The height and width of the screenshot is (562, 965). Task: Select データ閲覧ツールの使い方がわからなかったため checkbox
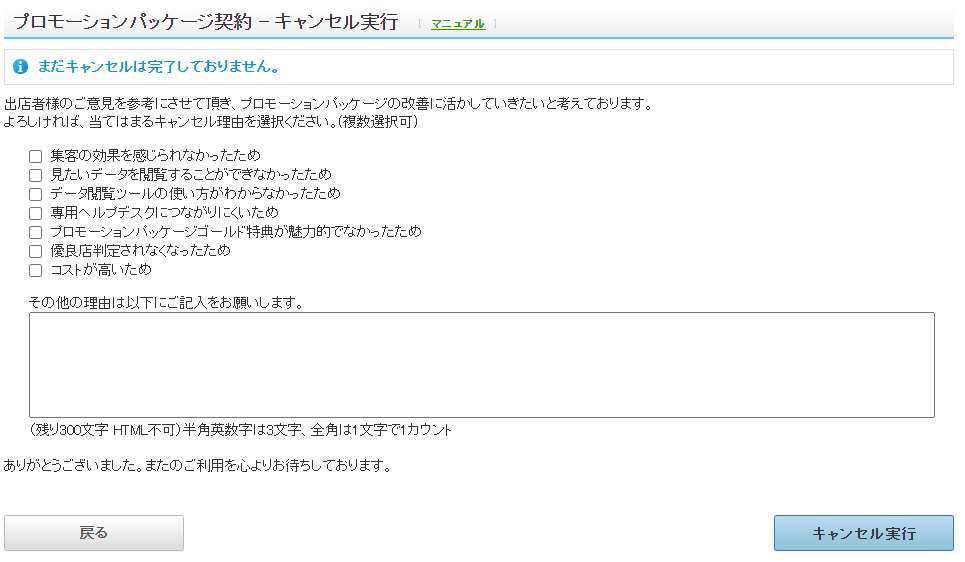36,194
